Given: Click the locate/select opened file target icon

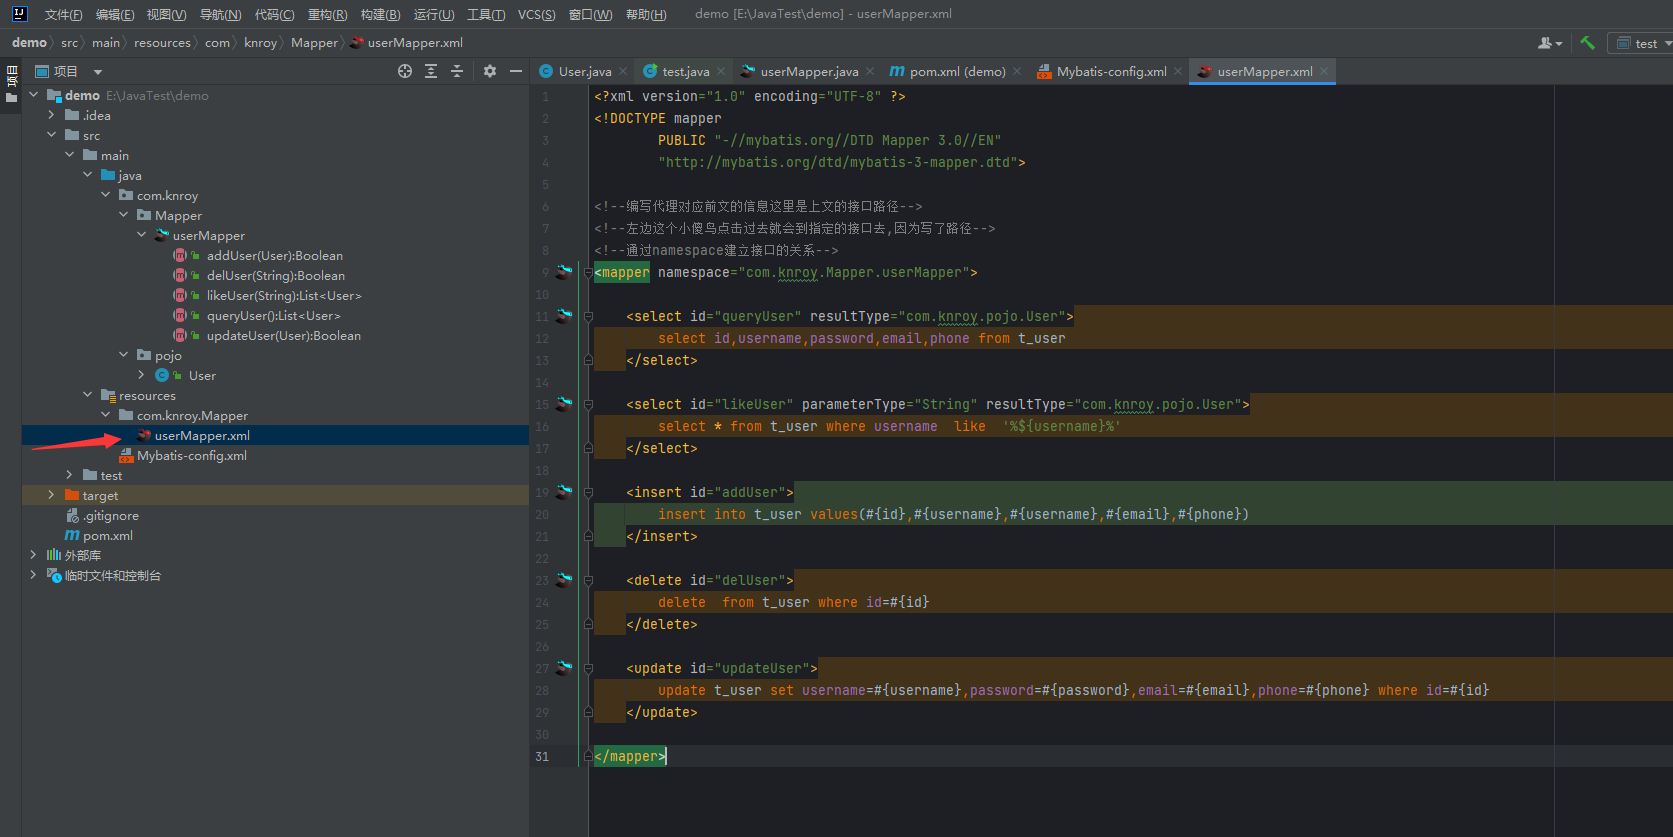Looking at the screenshot, I should 405,71.
